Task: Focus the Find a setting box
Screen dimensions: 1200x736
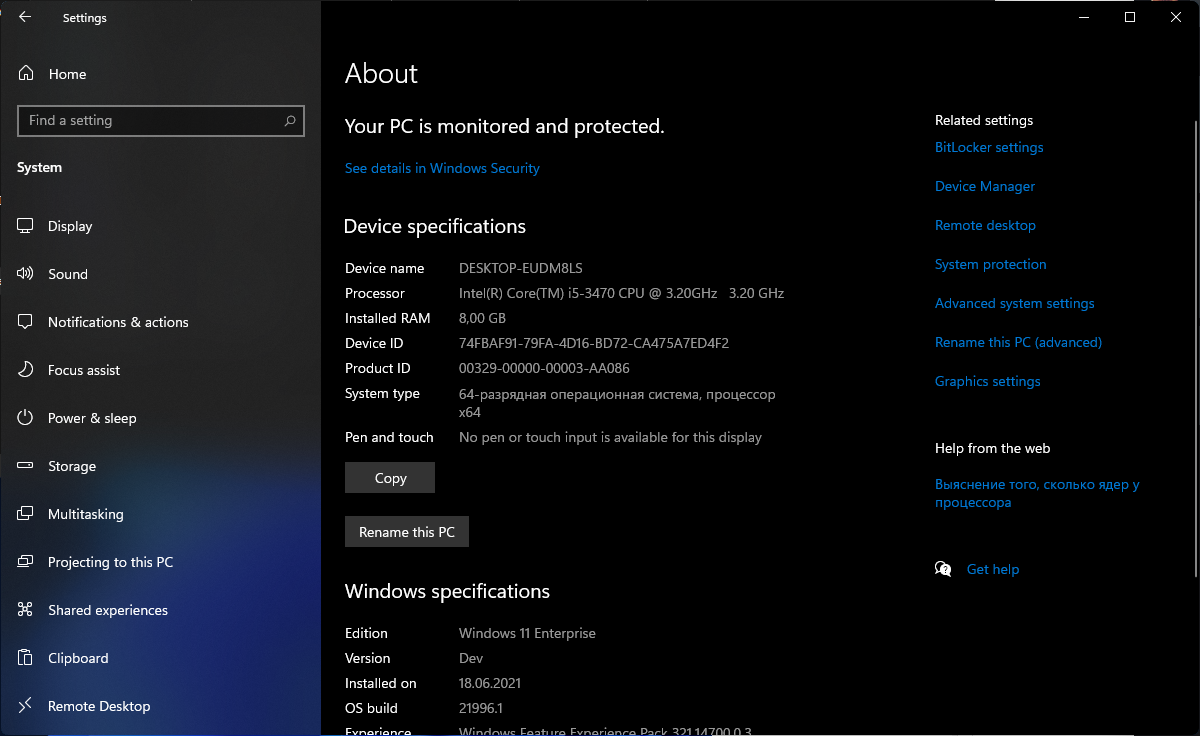Action: click(x=161, y=121)
